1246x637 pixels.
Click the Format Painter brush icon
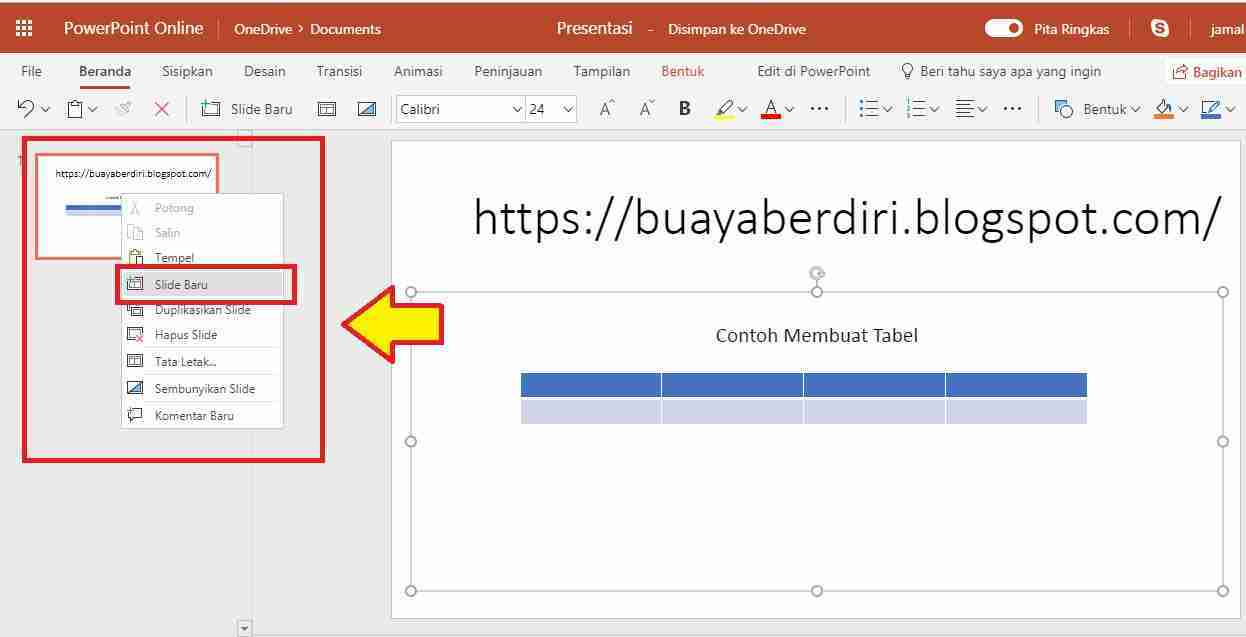click(x=124, y=109)
